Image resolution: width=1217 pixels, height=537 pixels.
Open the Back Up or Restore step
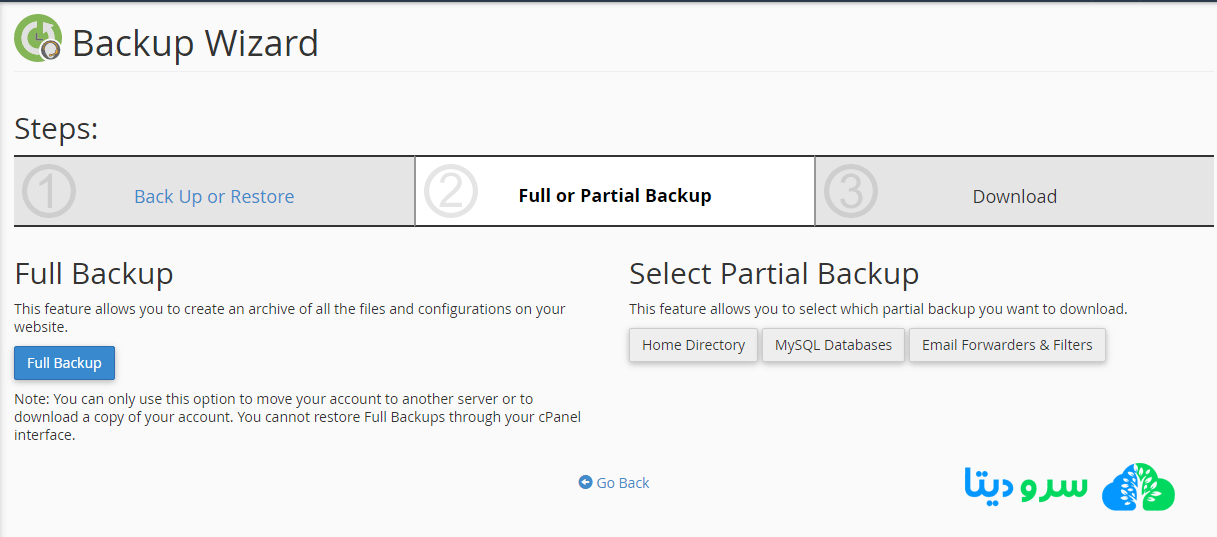pyautogui.click(x=214, y=197)
